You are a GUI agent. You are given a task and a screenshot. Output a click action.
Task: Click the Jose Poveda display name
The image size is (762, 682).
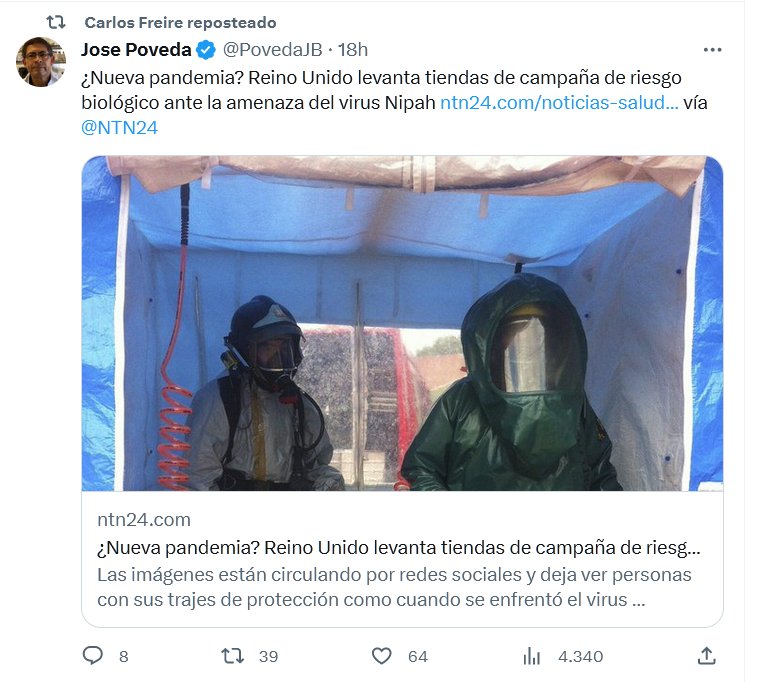(x=136, y=50)
